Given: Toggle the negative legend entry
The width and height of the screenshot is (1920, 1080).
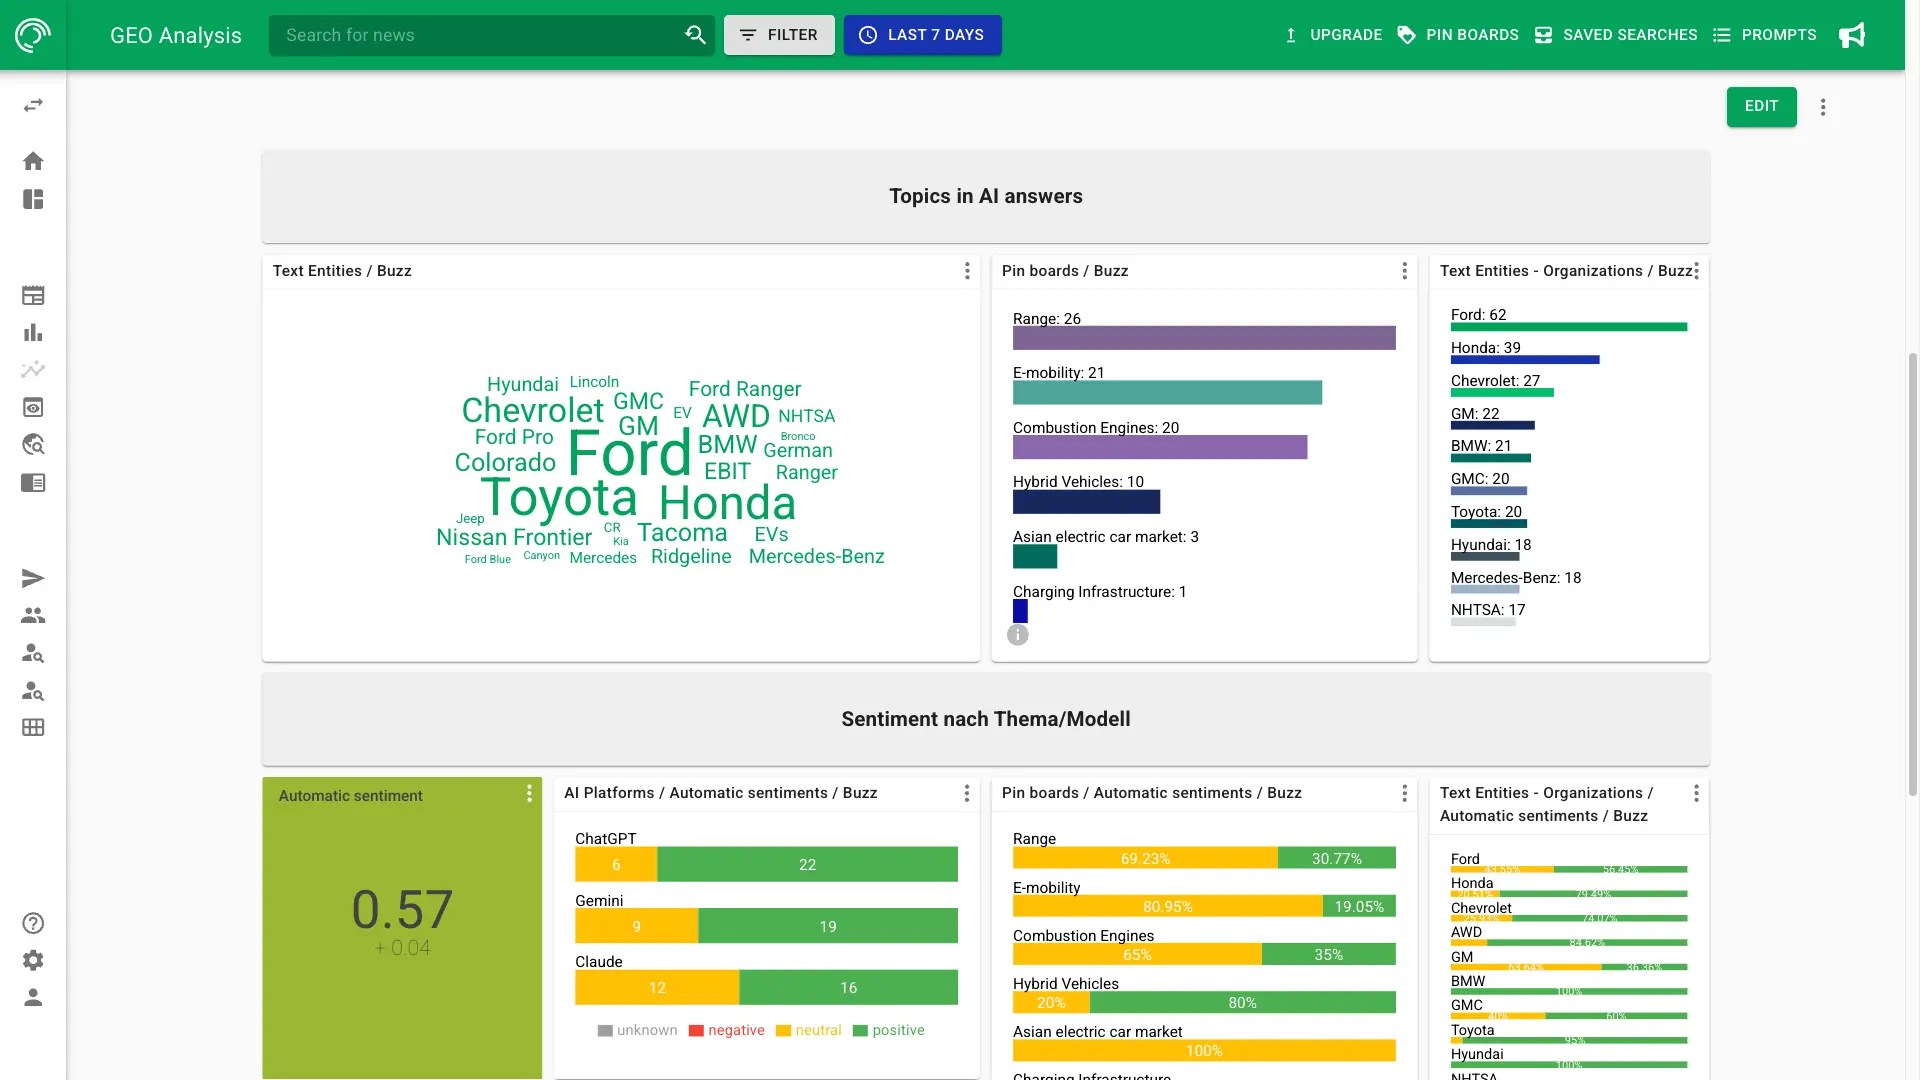Looking at the screenshot, I should tap(726, 1031).
